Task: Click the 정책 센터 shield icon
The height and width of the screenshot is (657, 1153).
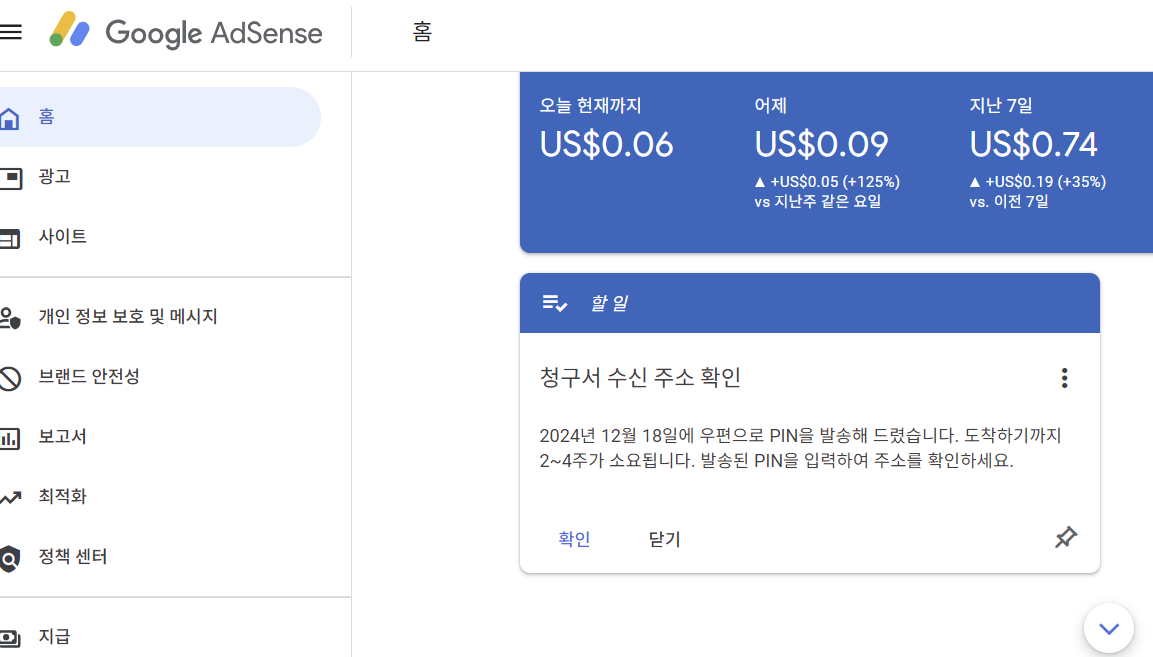Action: 10,558
